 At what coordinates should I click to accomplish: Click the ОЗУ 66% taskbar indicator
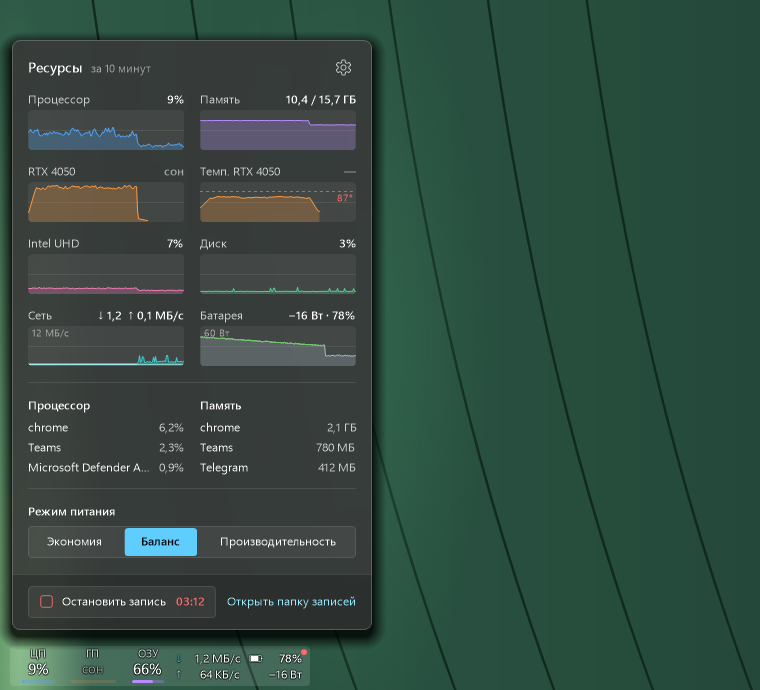pos(147,664)
